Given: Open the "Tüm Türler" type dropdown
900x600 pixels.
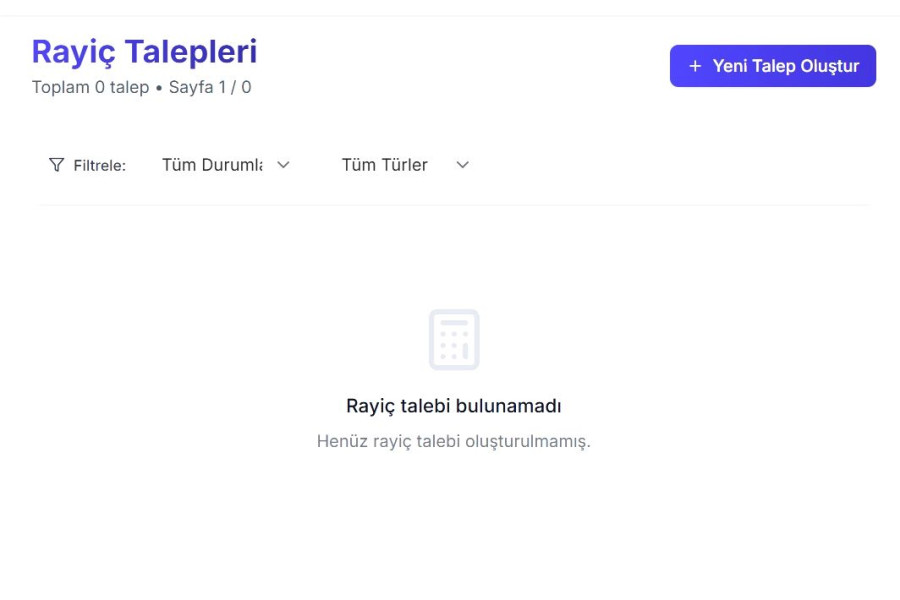Looking at the screenshot, I should [385, 165].
